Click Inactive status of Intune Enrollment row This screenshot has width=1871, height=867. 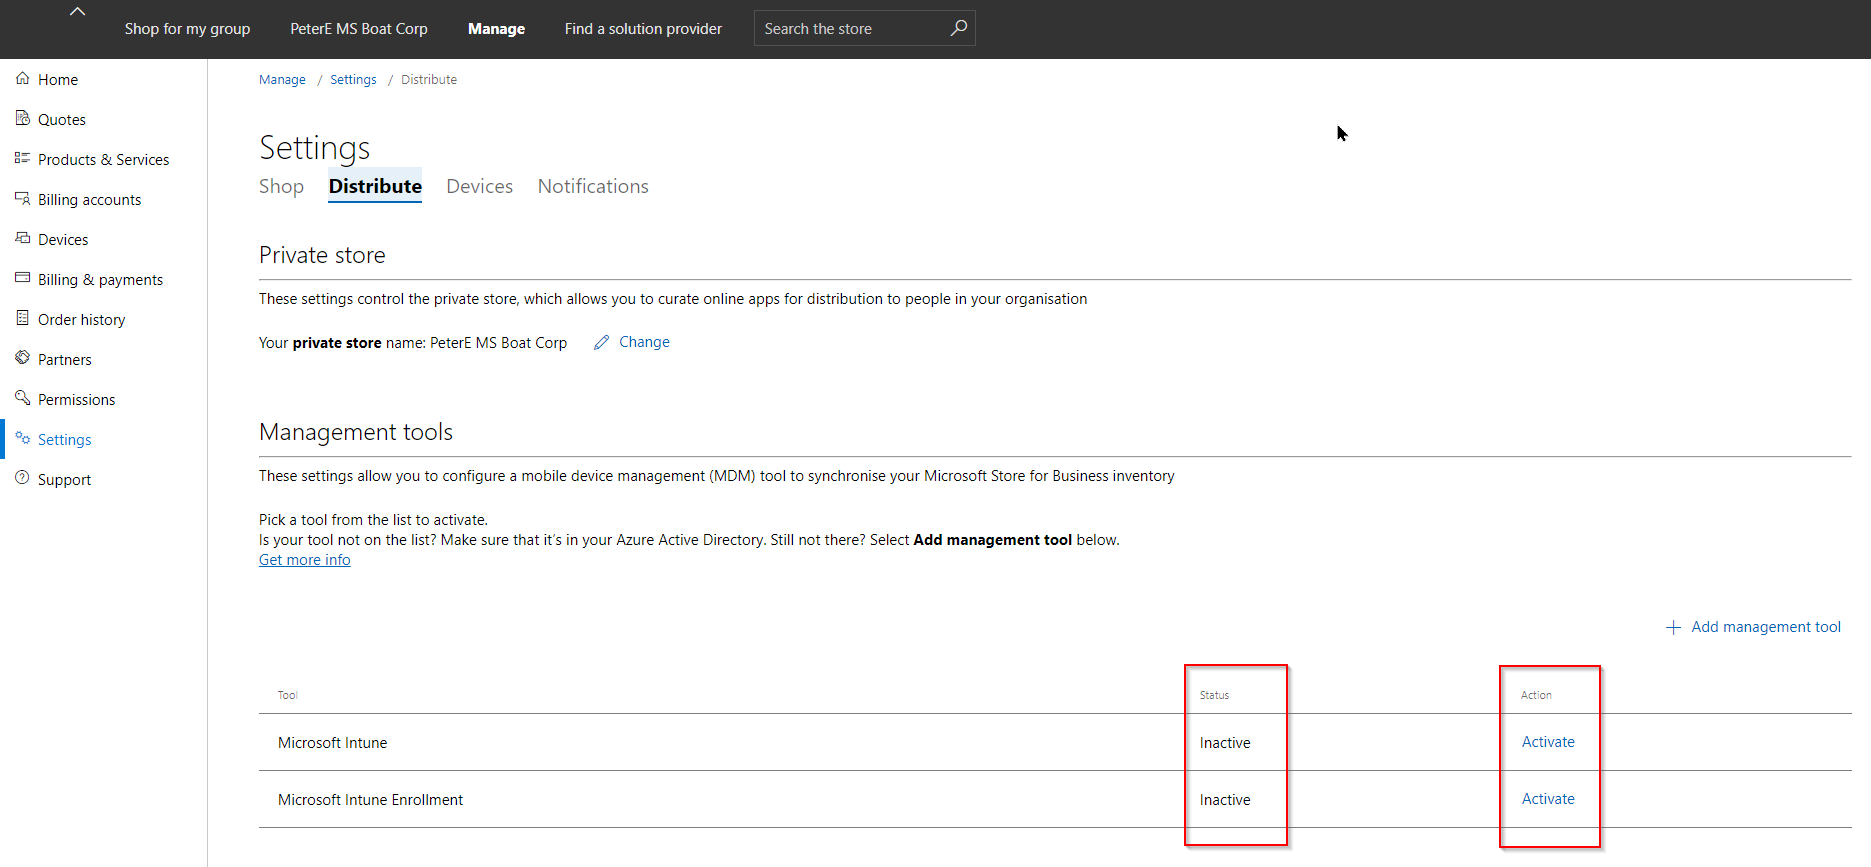click(x=1225, y=800)
